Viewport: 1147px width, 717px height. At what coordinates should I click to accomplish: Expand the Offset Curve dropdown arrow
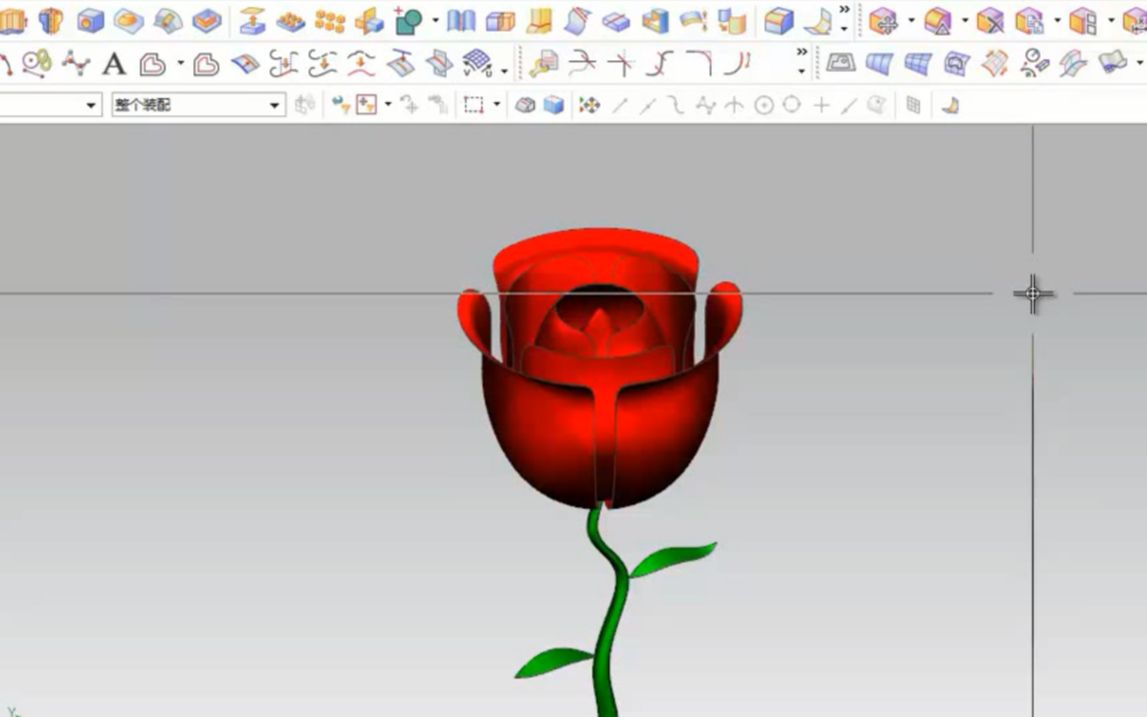181,64
